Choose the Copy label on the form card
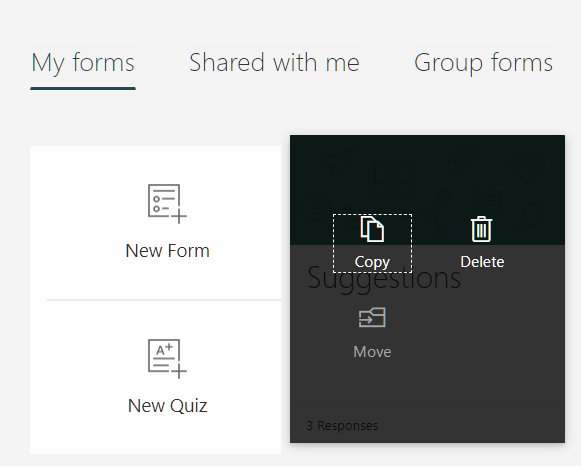 click(x=372, y=262)
